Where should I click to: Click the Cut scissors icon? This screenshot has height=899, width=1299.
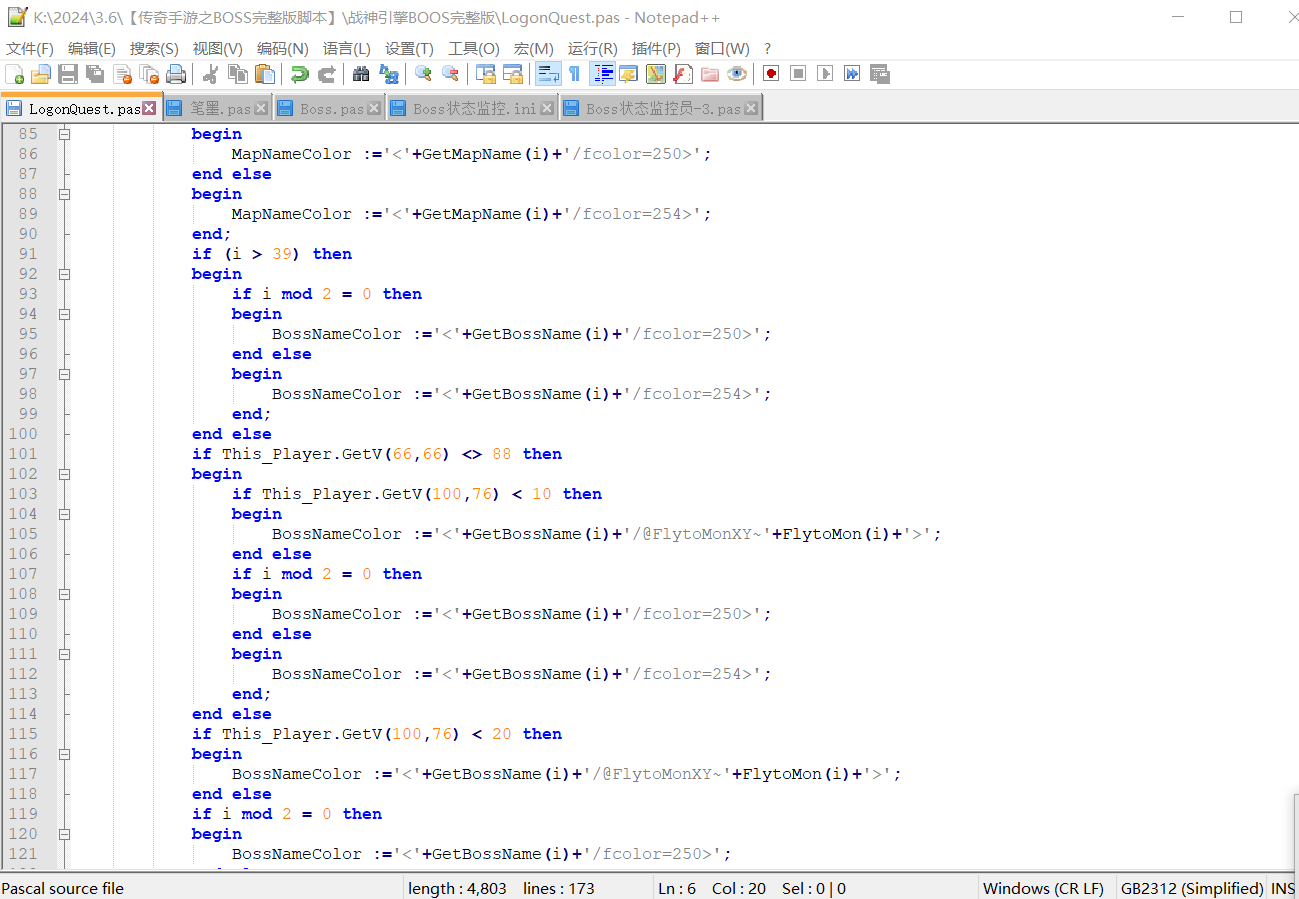(x=210, y=74)
